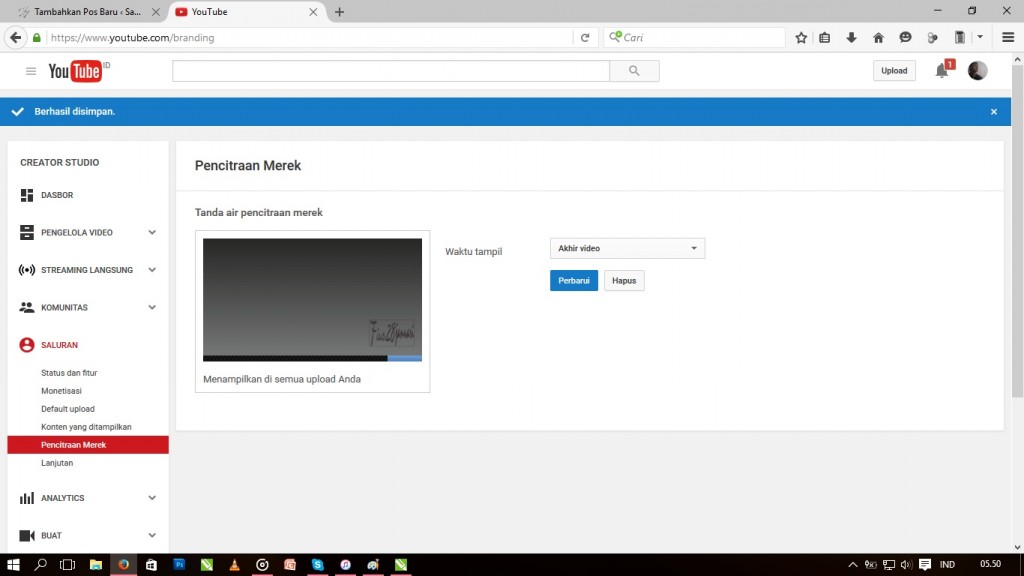Screen dimensions: 1024x576
Task: Open browser toolbar overflow dropdown arrow
Action: pos(980,38)
